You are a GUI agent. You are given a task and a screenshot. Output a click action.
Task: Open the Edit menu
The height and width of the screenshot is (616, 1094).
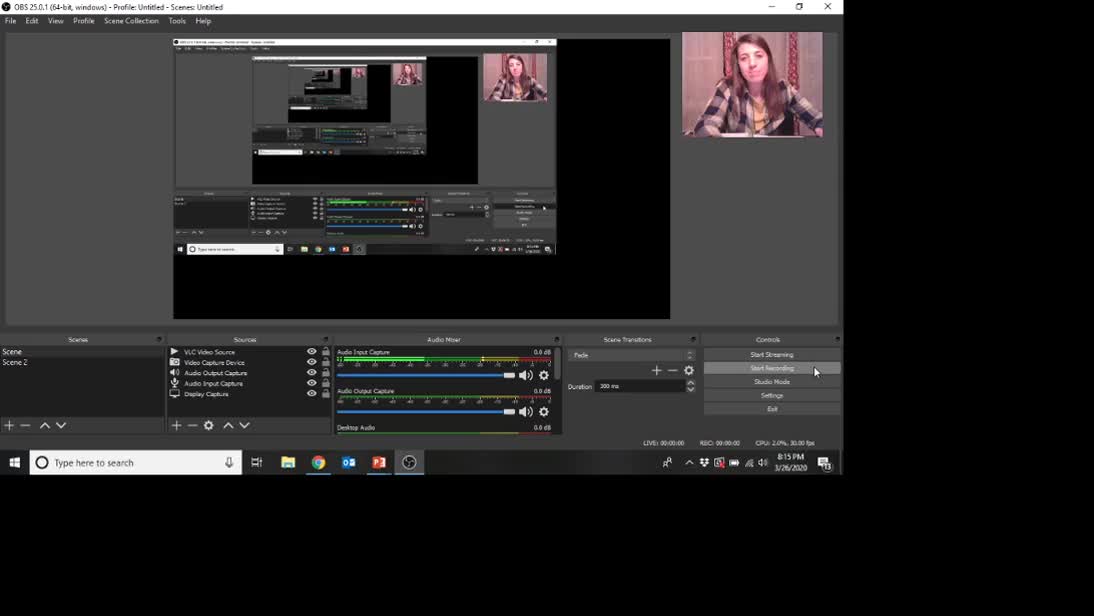32,21
